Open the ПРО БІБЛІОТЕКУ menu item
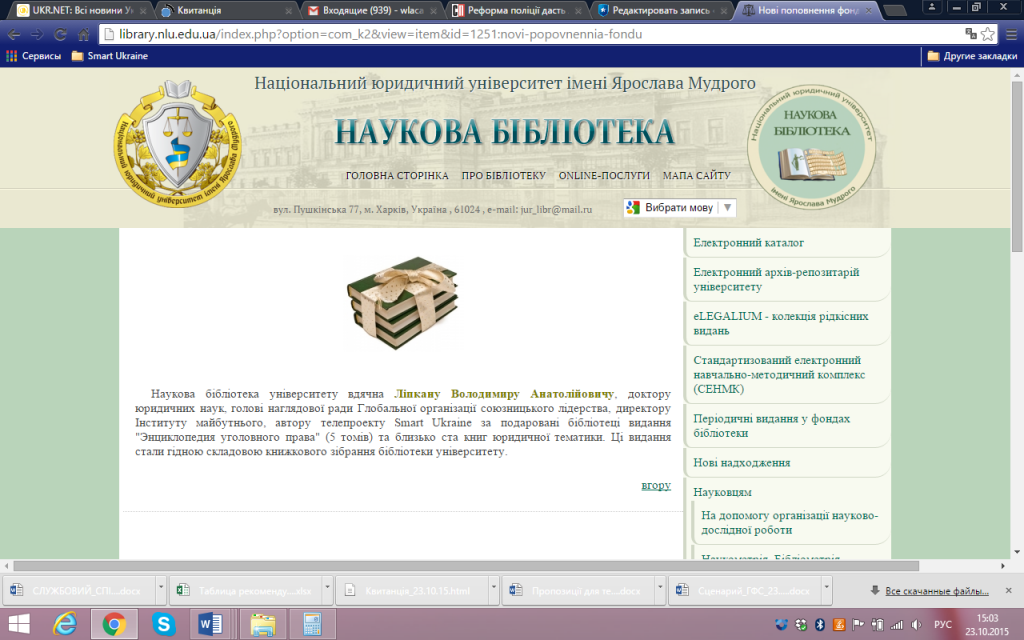This screenshot has height=640, width=1024. [503, 176]
